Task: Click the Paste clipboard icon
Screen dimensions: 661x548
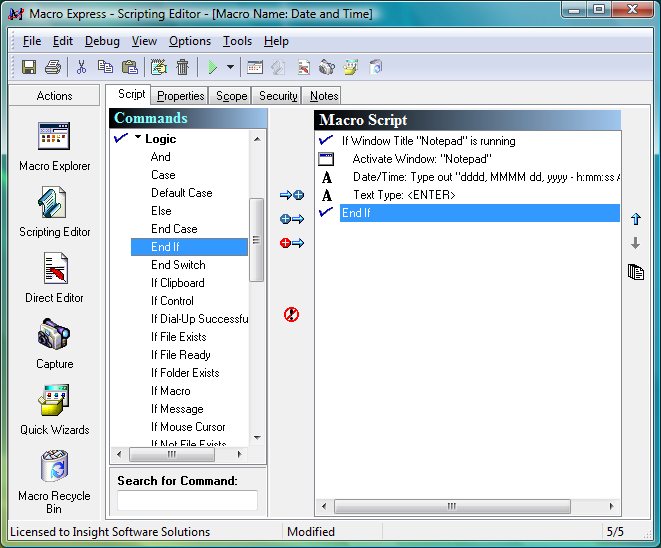Action: 129,67
